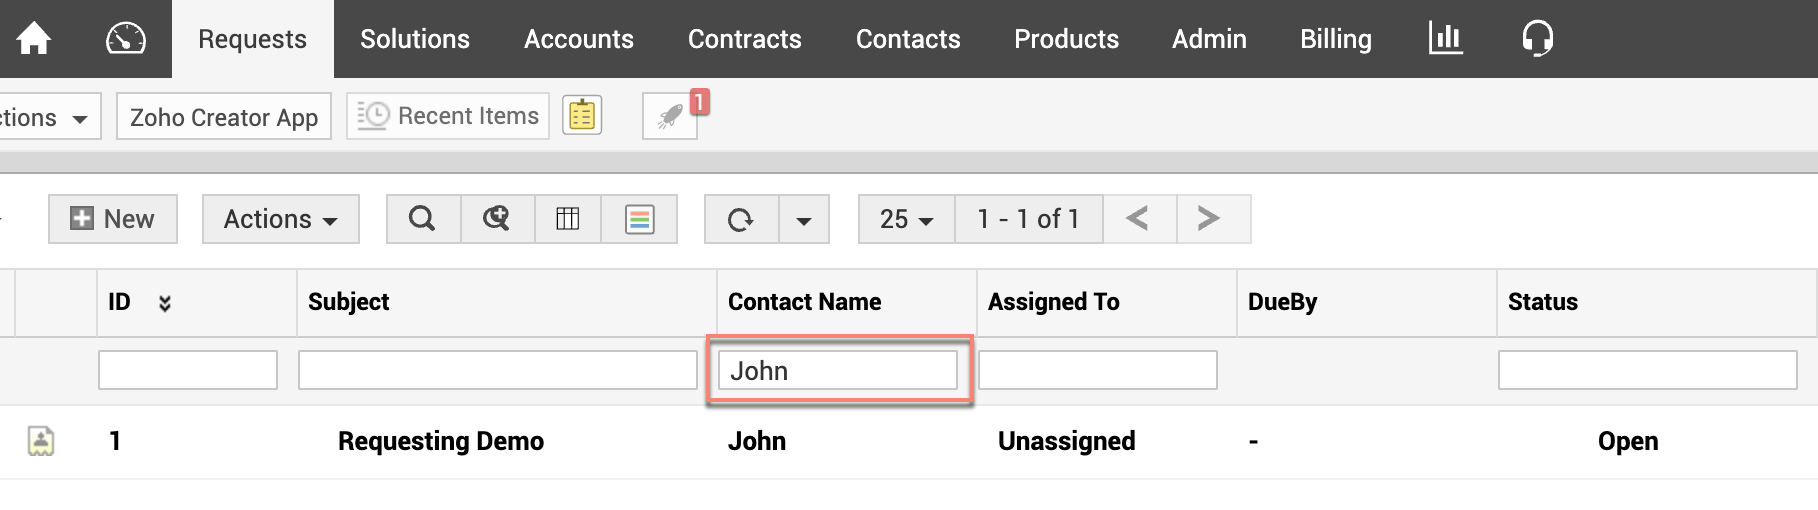
Task: Open the Contracts tab
Action: tap(745, 39)
